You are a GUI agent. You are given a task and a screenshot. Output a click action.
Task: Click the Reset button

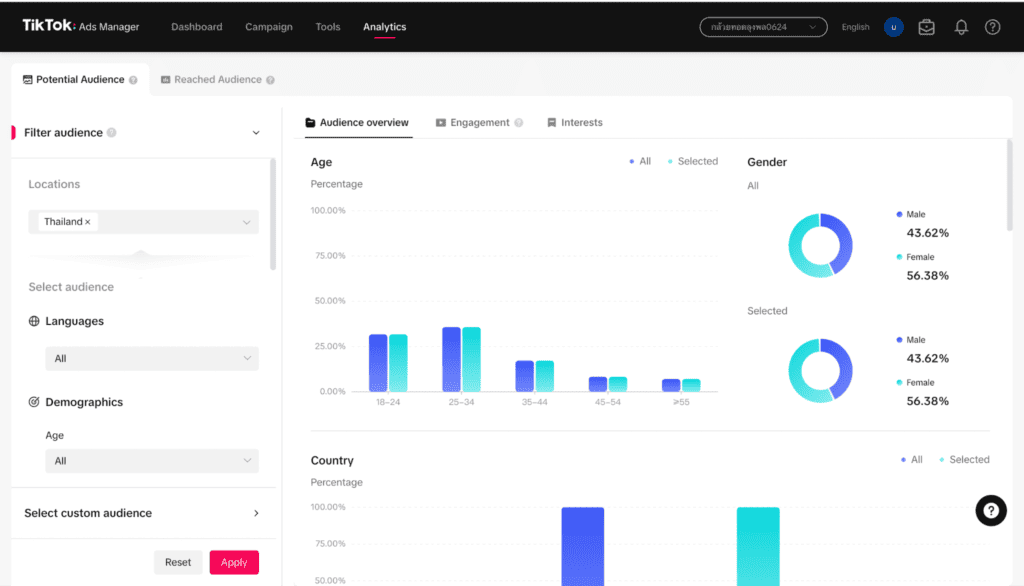[x=178, y=562]
